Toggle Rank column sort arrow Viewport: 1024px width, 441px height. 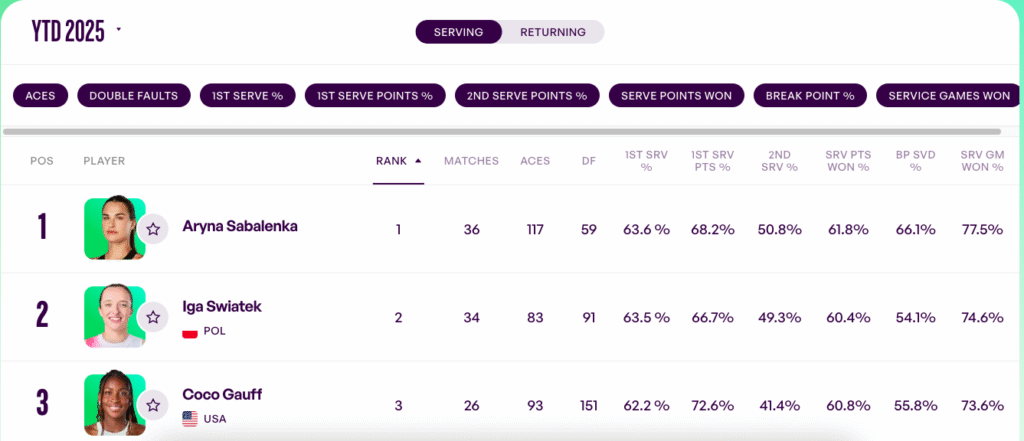[418, 161]
